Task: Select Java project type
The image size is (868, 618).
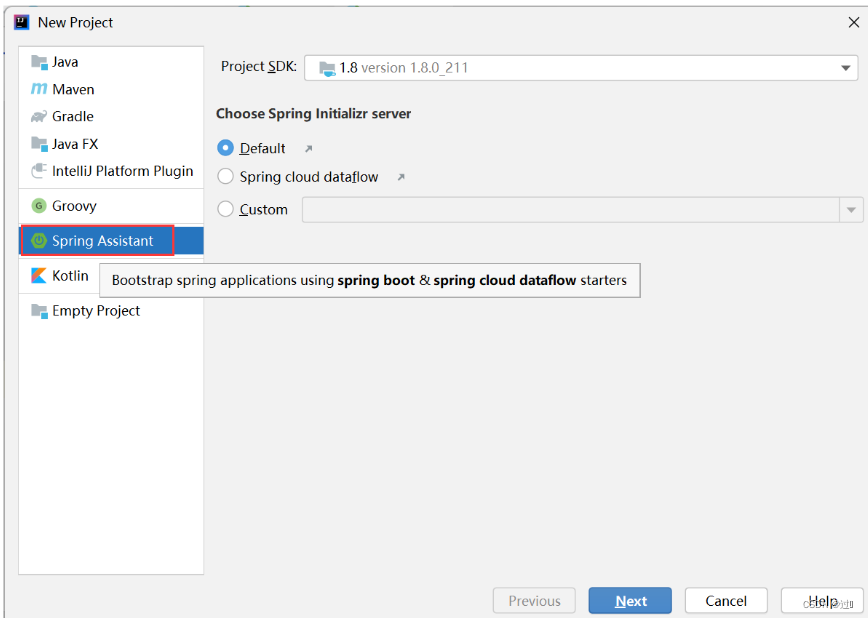Action: [x=111, y=62]
